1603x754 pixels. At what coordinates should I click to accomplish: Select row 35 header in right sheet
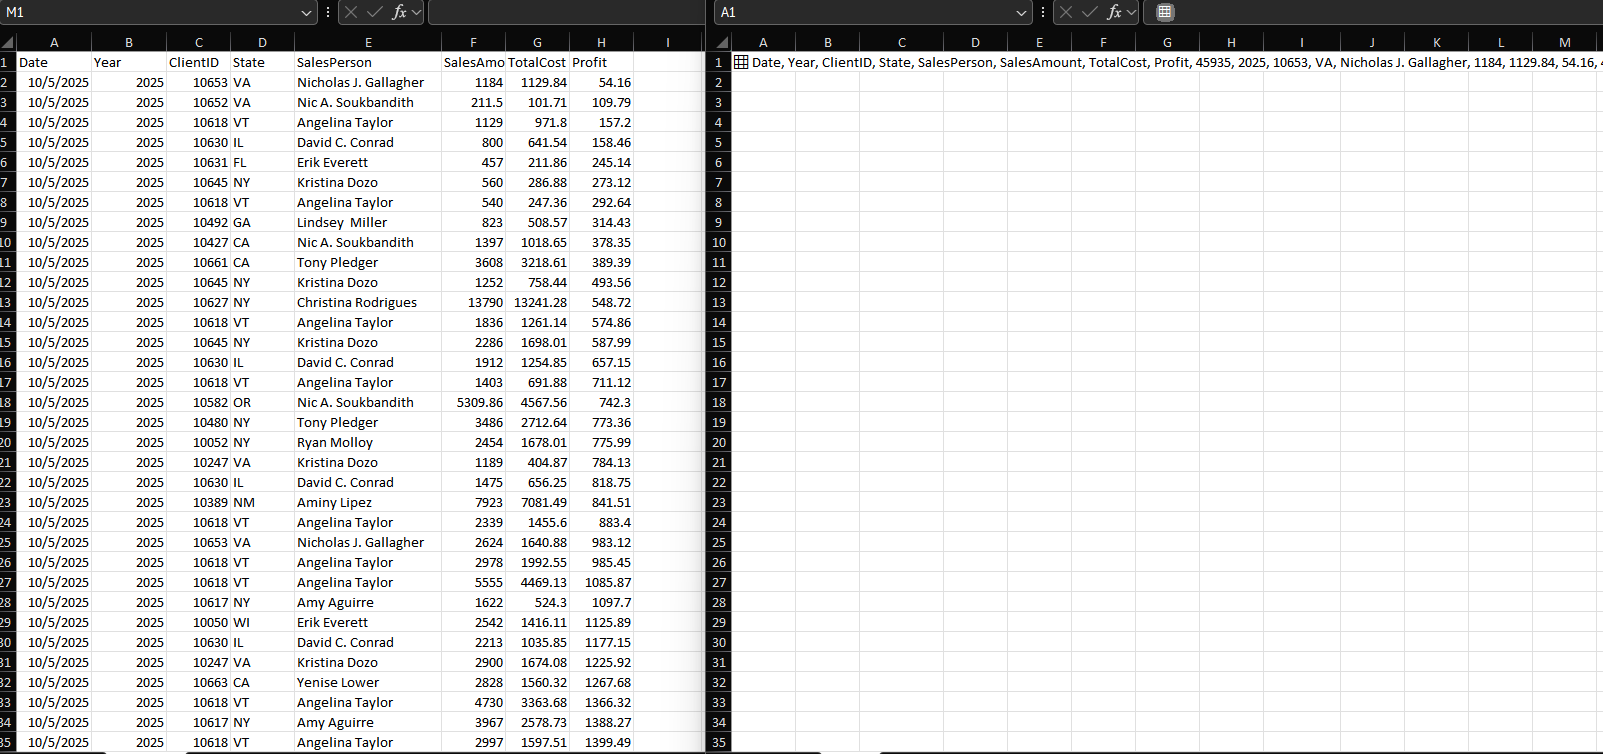tap(719, 742)
